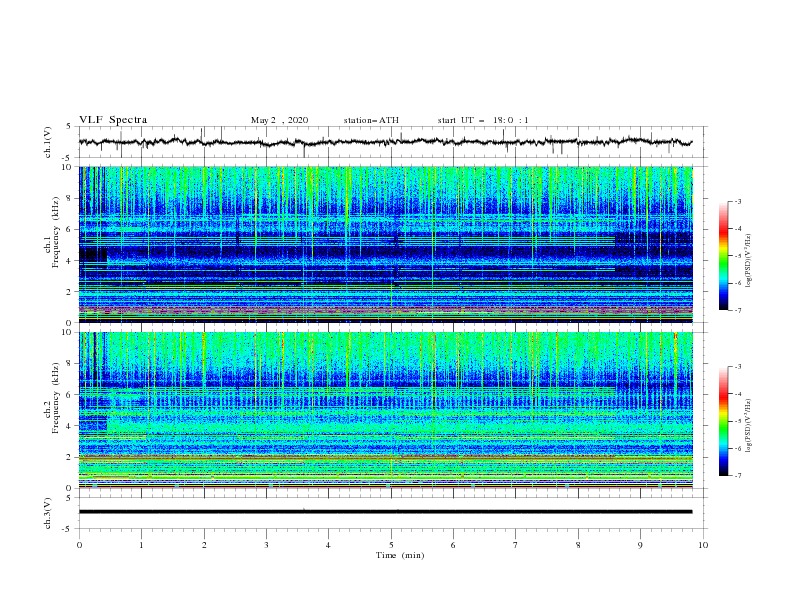Click the ch.3 flat voltage trace

point(385,512)
